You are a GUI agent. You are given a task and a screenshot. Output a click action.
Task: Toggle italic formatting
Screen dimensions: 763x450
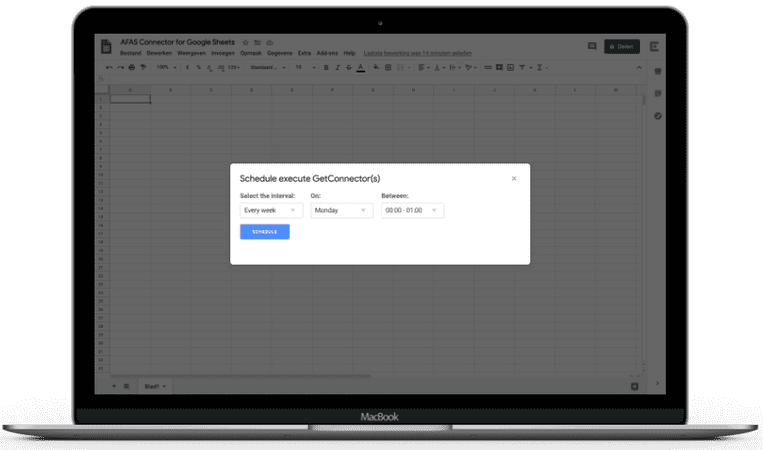point(337,68)
